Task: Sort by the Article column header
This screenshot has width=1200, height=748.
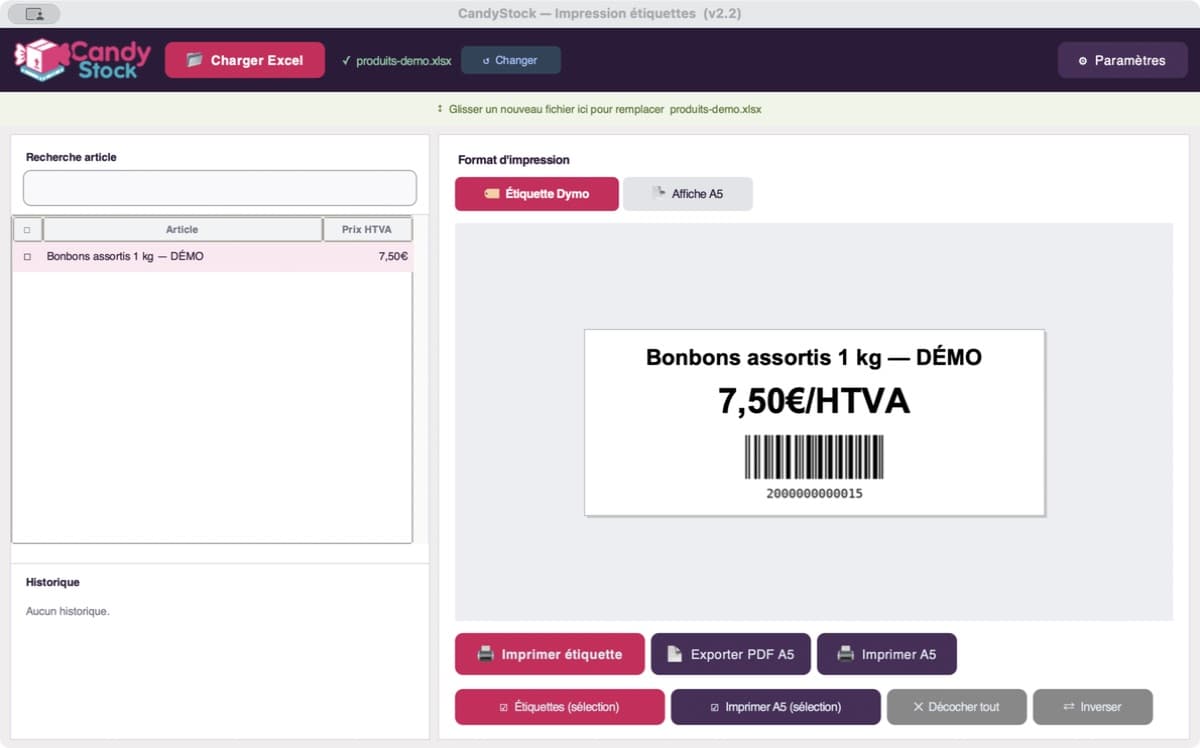Action: point(182,230)
